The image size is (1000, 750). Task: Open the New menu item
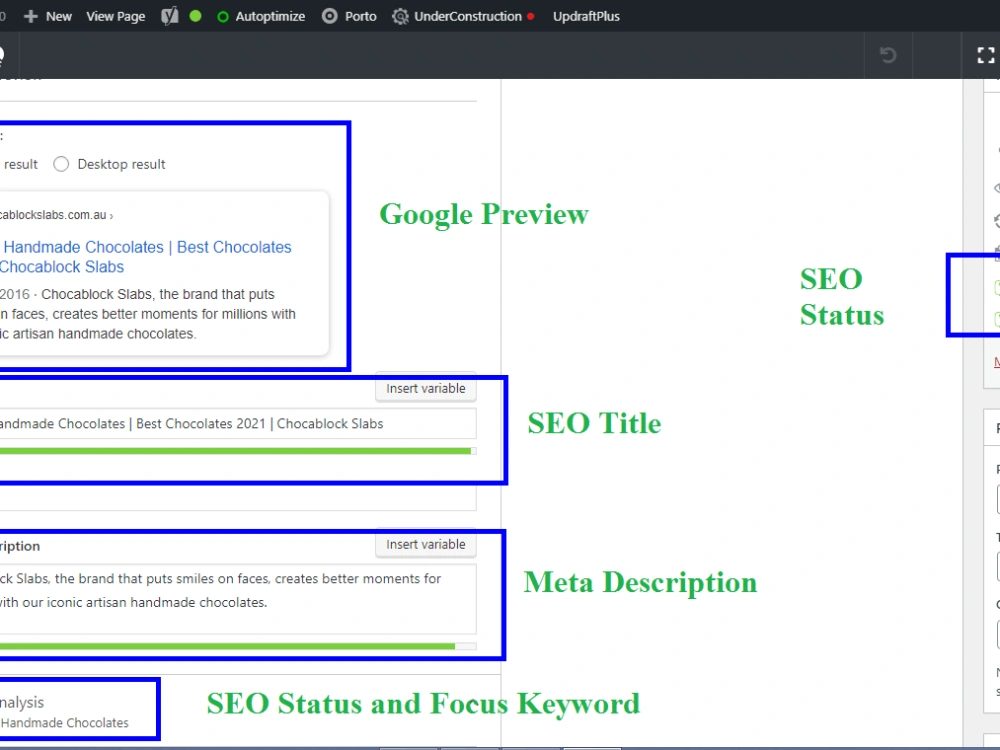point(59,17)
